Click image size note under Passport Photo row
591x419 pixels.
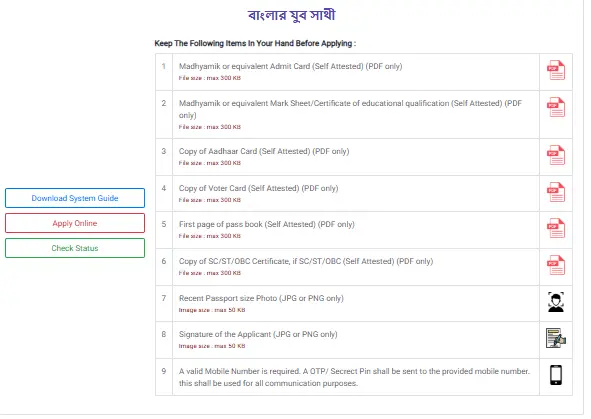[x=212, y=310]
